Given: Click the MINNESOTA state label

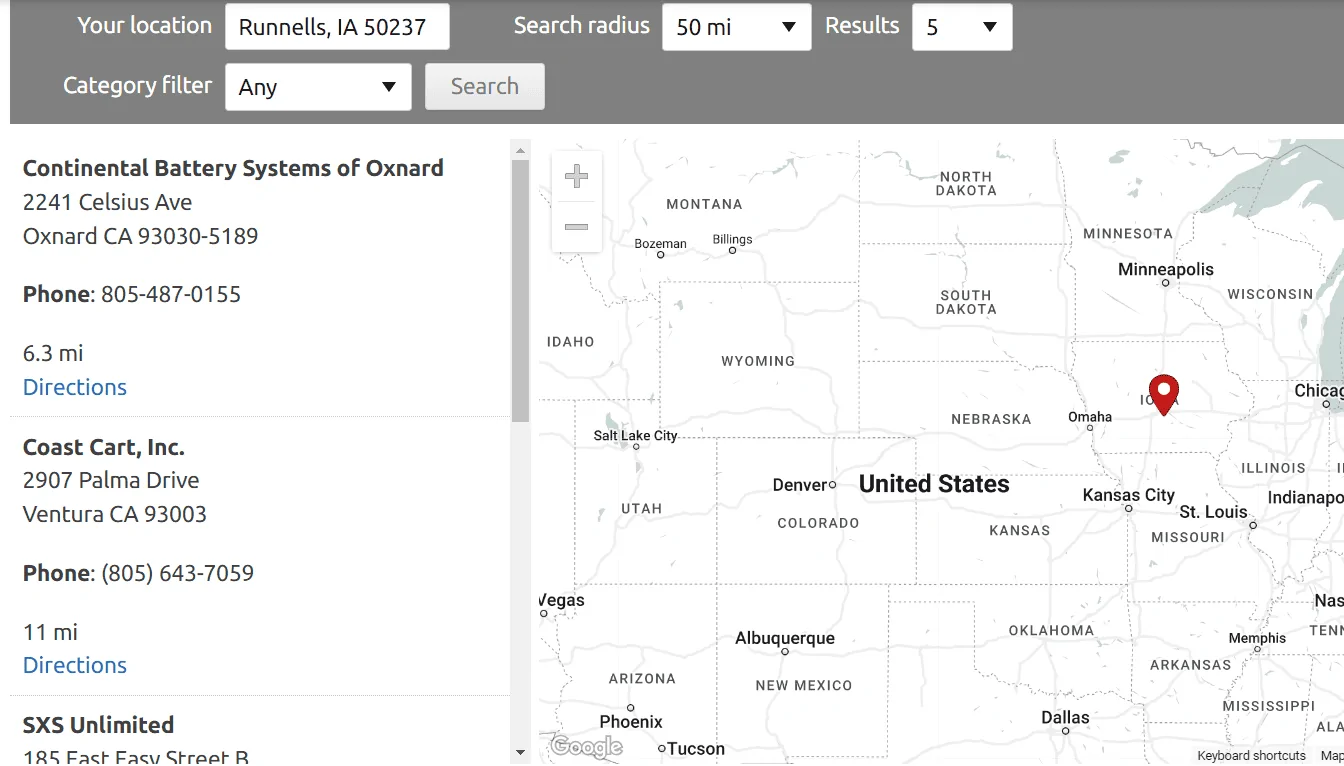Looking at the screenshot, I should point(1128,233).
